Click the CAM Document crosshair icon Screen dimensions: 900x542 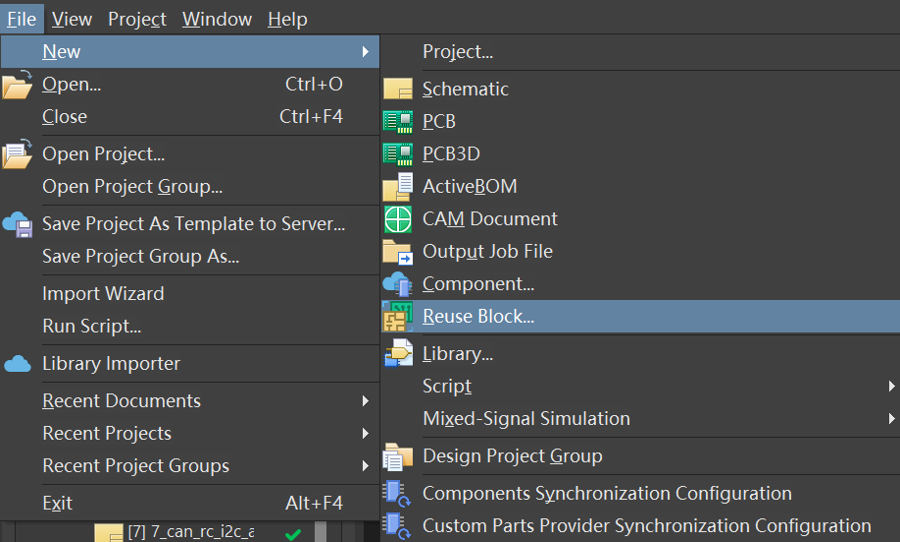398,219
